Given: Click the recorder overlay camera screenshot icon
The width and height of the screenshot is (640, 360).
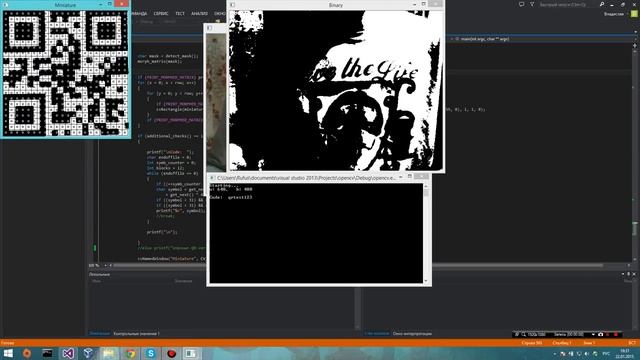Looking at the screenshot, I should (600, 334).
